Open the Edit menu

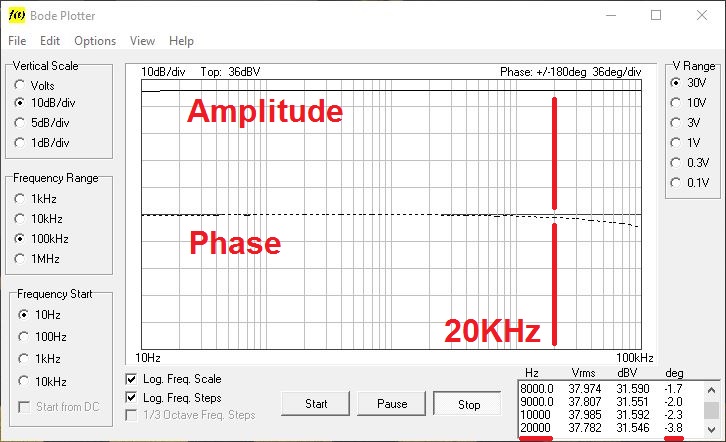(x=50, y=41)
